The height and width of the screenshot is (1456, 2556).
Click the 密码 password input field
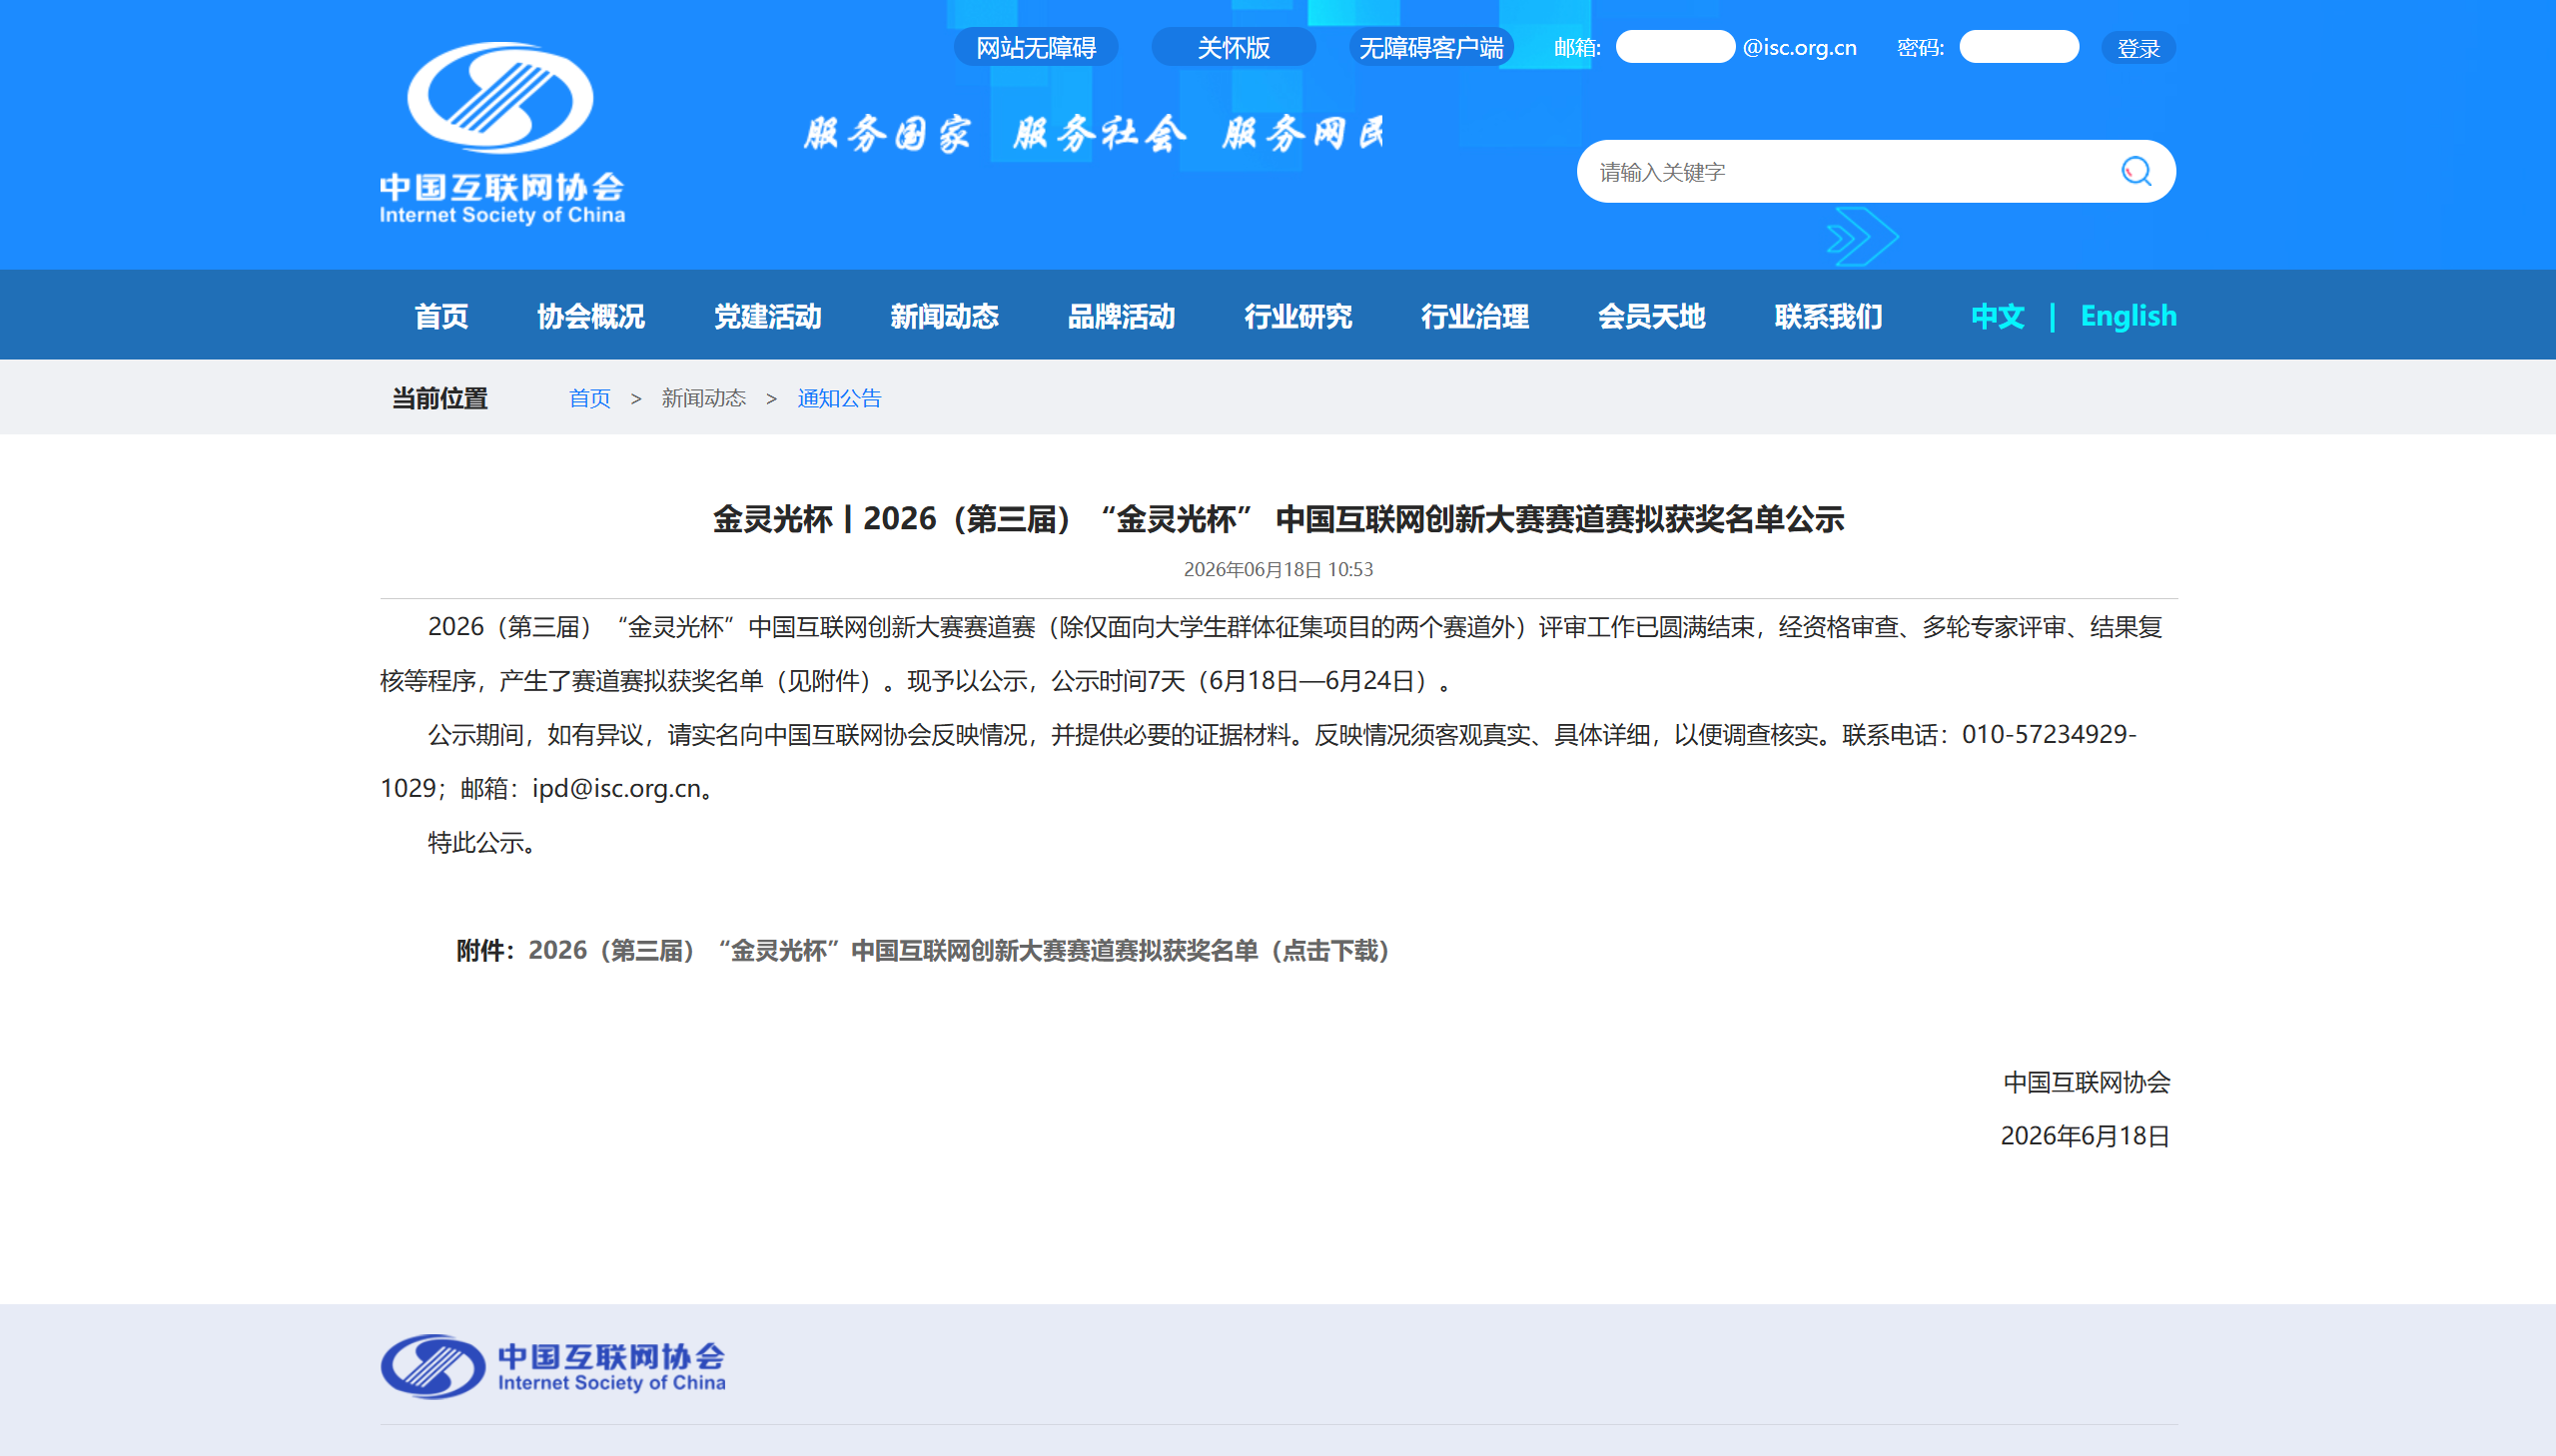[x=2019, y=47]
